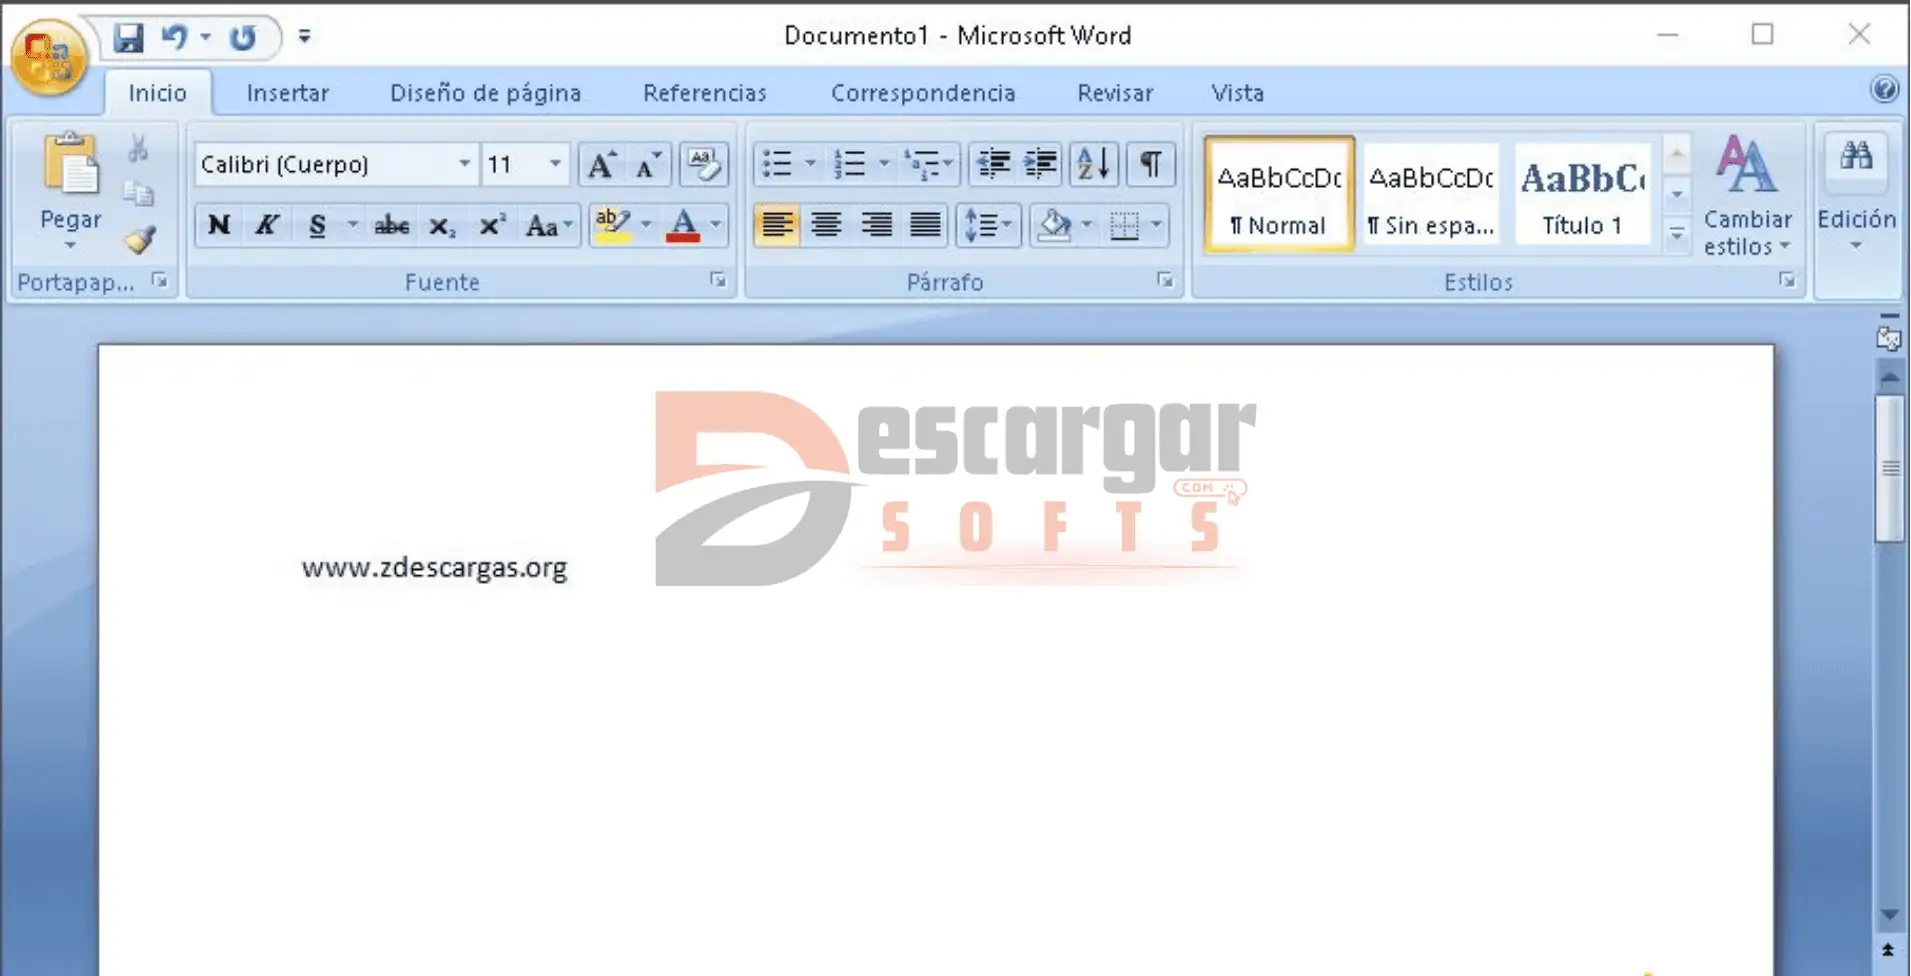Open the font size dropdown

point(555,164)
